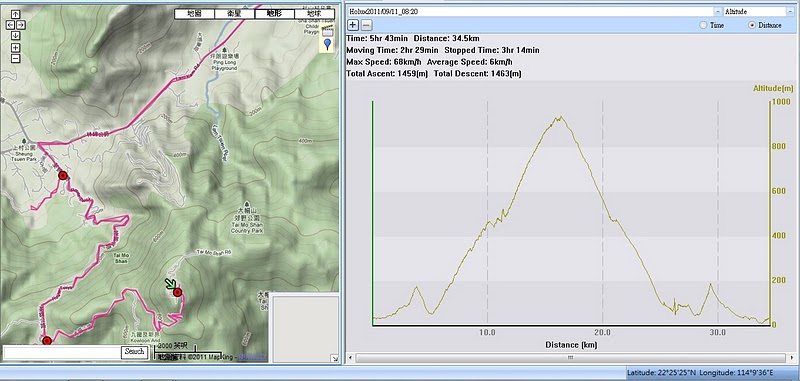This screenshot has width=800, height=381.
Task: Click the clapperboard icon above the blue pin
Action: coord(327,32)
